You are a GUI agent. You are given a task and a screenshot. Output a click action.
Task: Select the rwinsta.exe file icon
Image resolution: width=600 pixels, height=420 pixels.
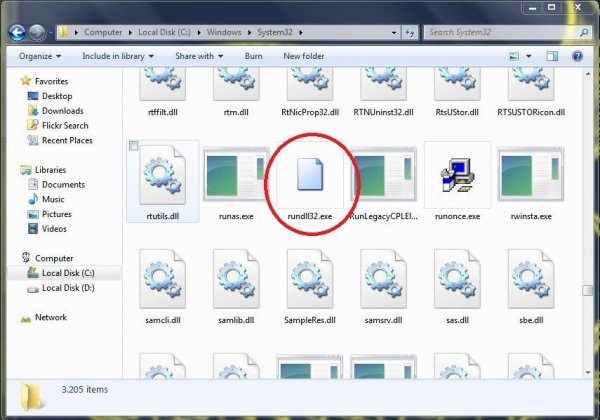click(x=531, y=174)
